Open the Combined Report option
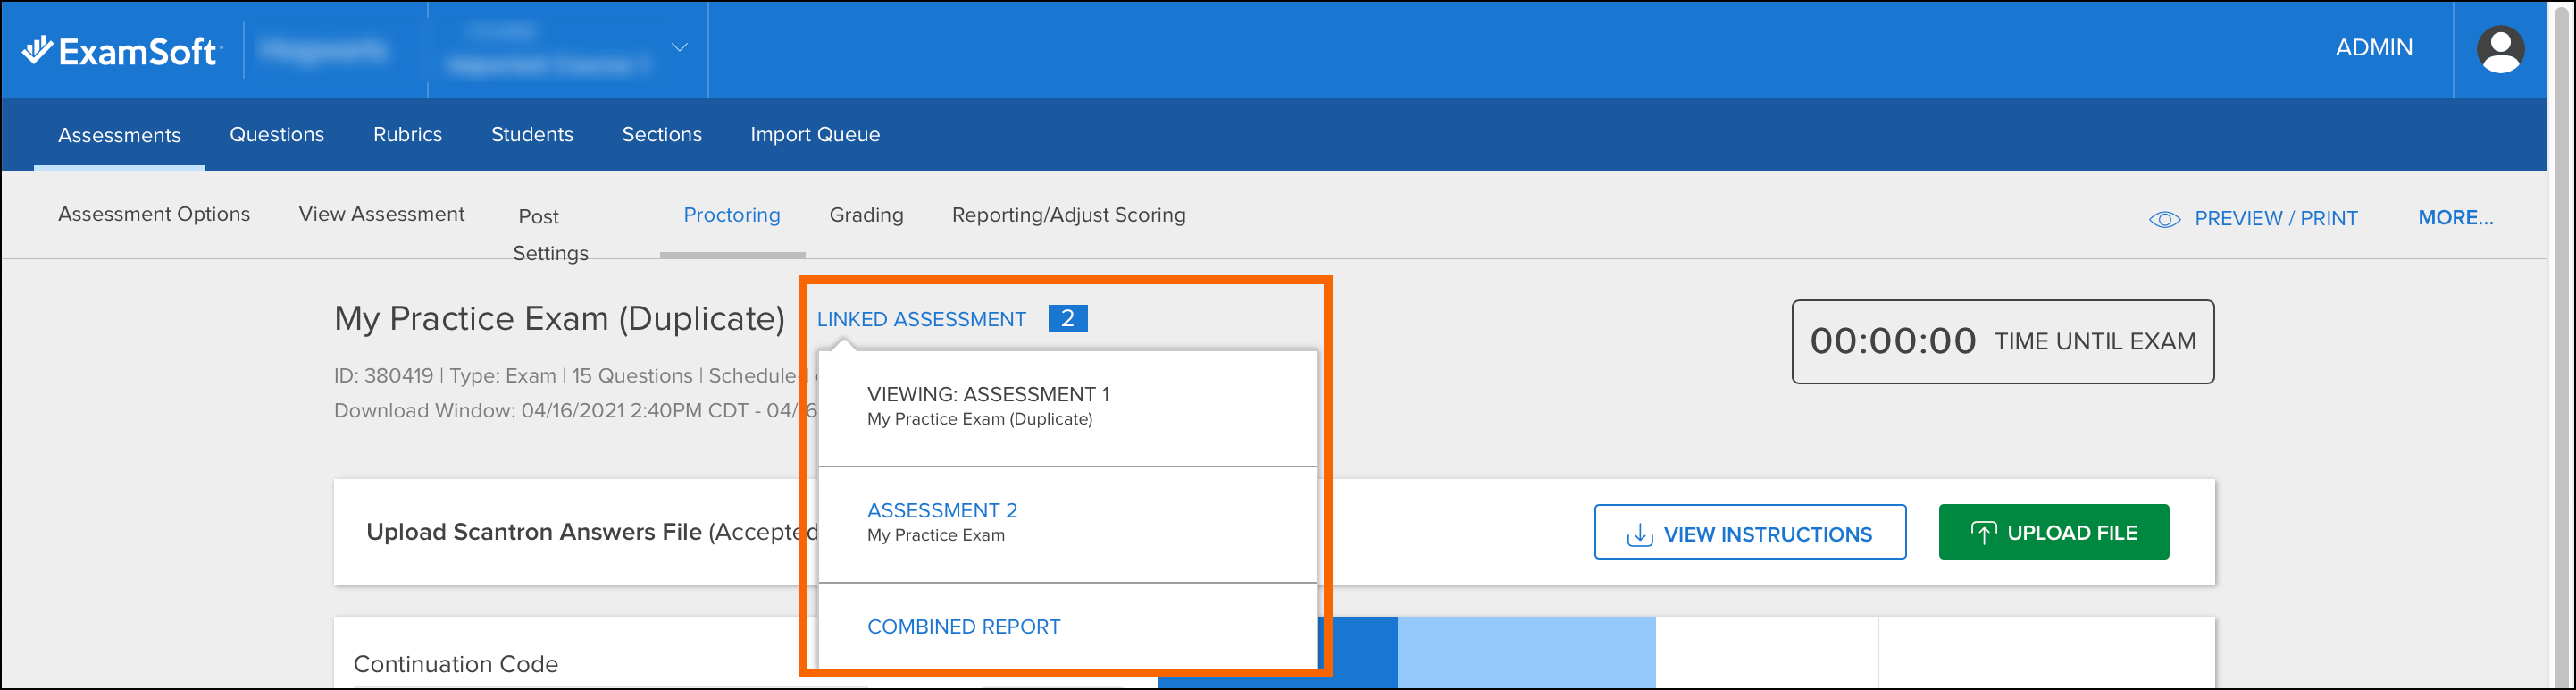 point(963,627)
